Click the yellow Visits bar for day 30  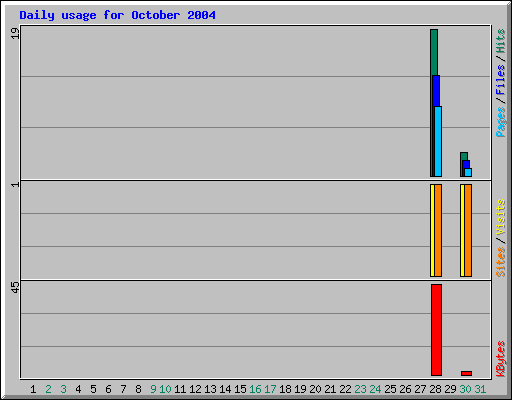pos(462,230)
